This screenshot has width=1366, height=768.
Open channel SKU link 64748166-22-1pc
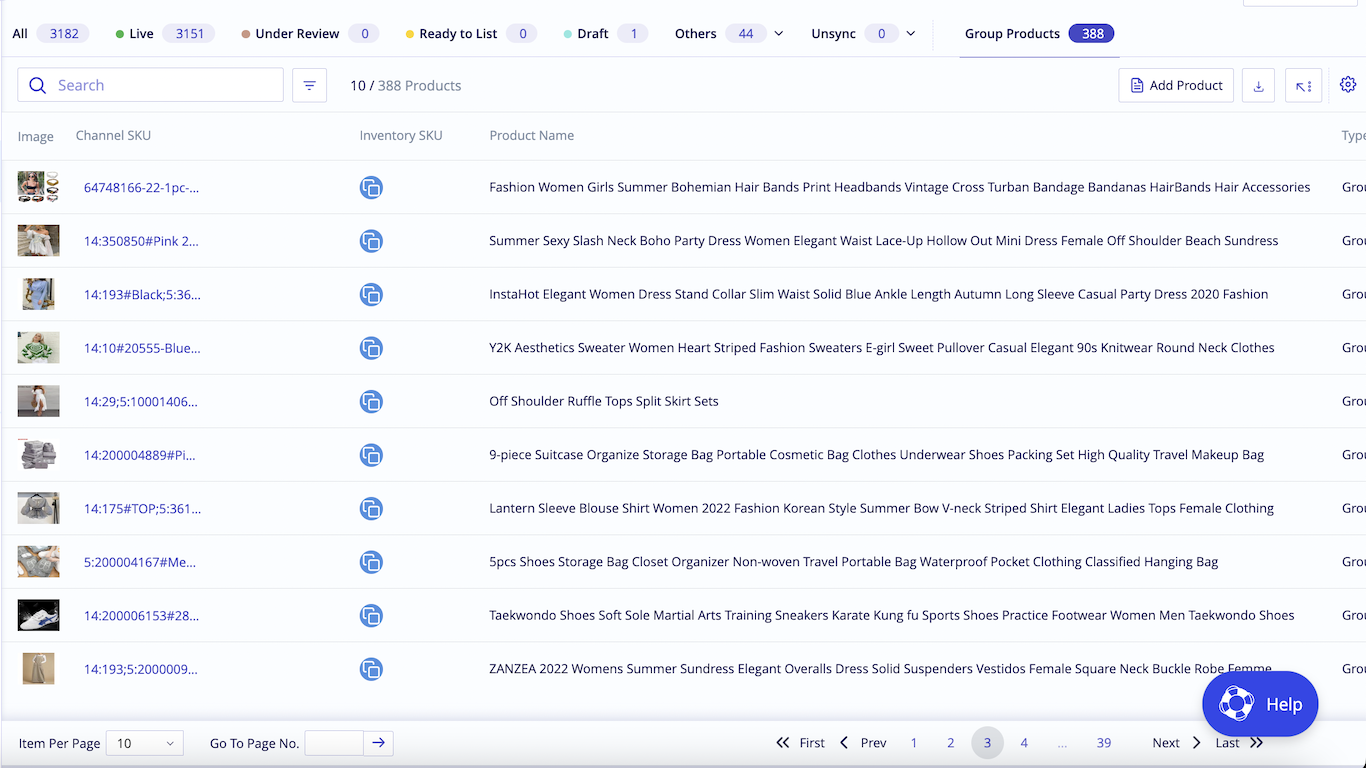tap(141, 188)
